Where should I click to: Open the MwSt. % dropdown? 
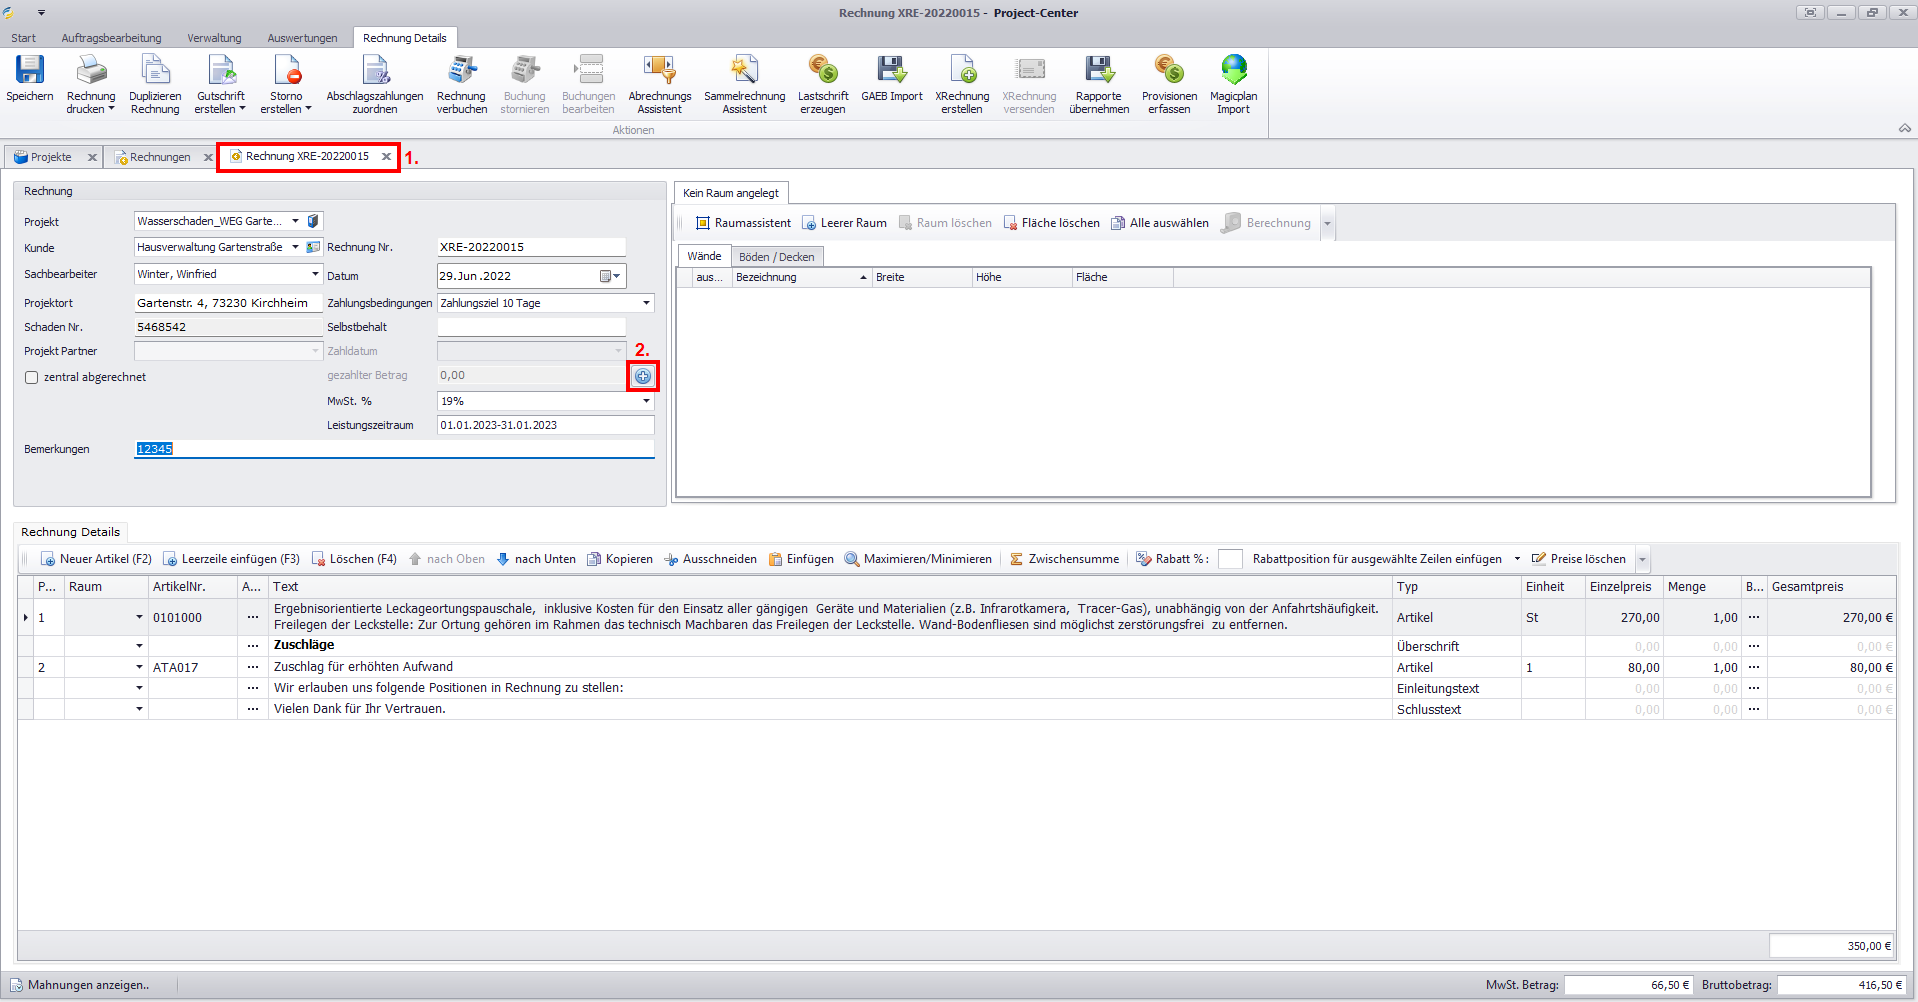coord(646,401)
